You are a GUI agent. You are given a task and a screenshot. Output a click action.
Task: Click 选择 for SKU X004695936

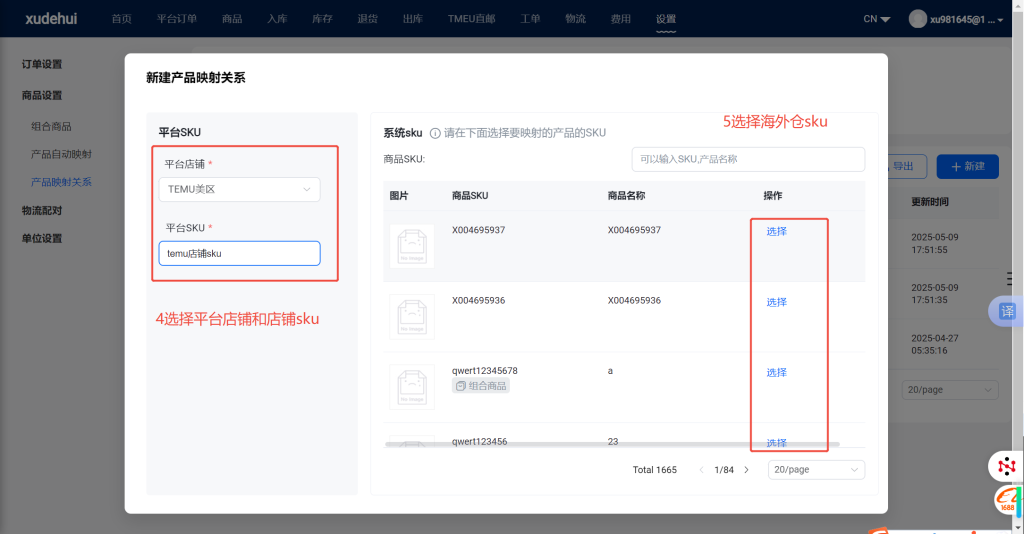click(776, 302)
